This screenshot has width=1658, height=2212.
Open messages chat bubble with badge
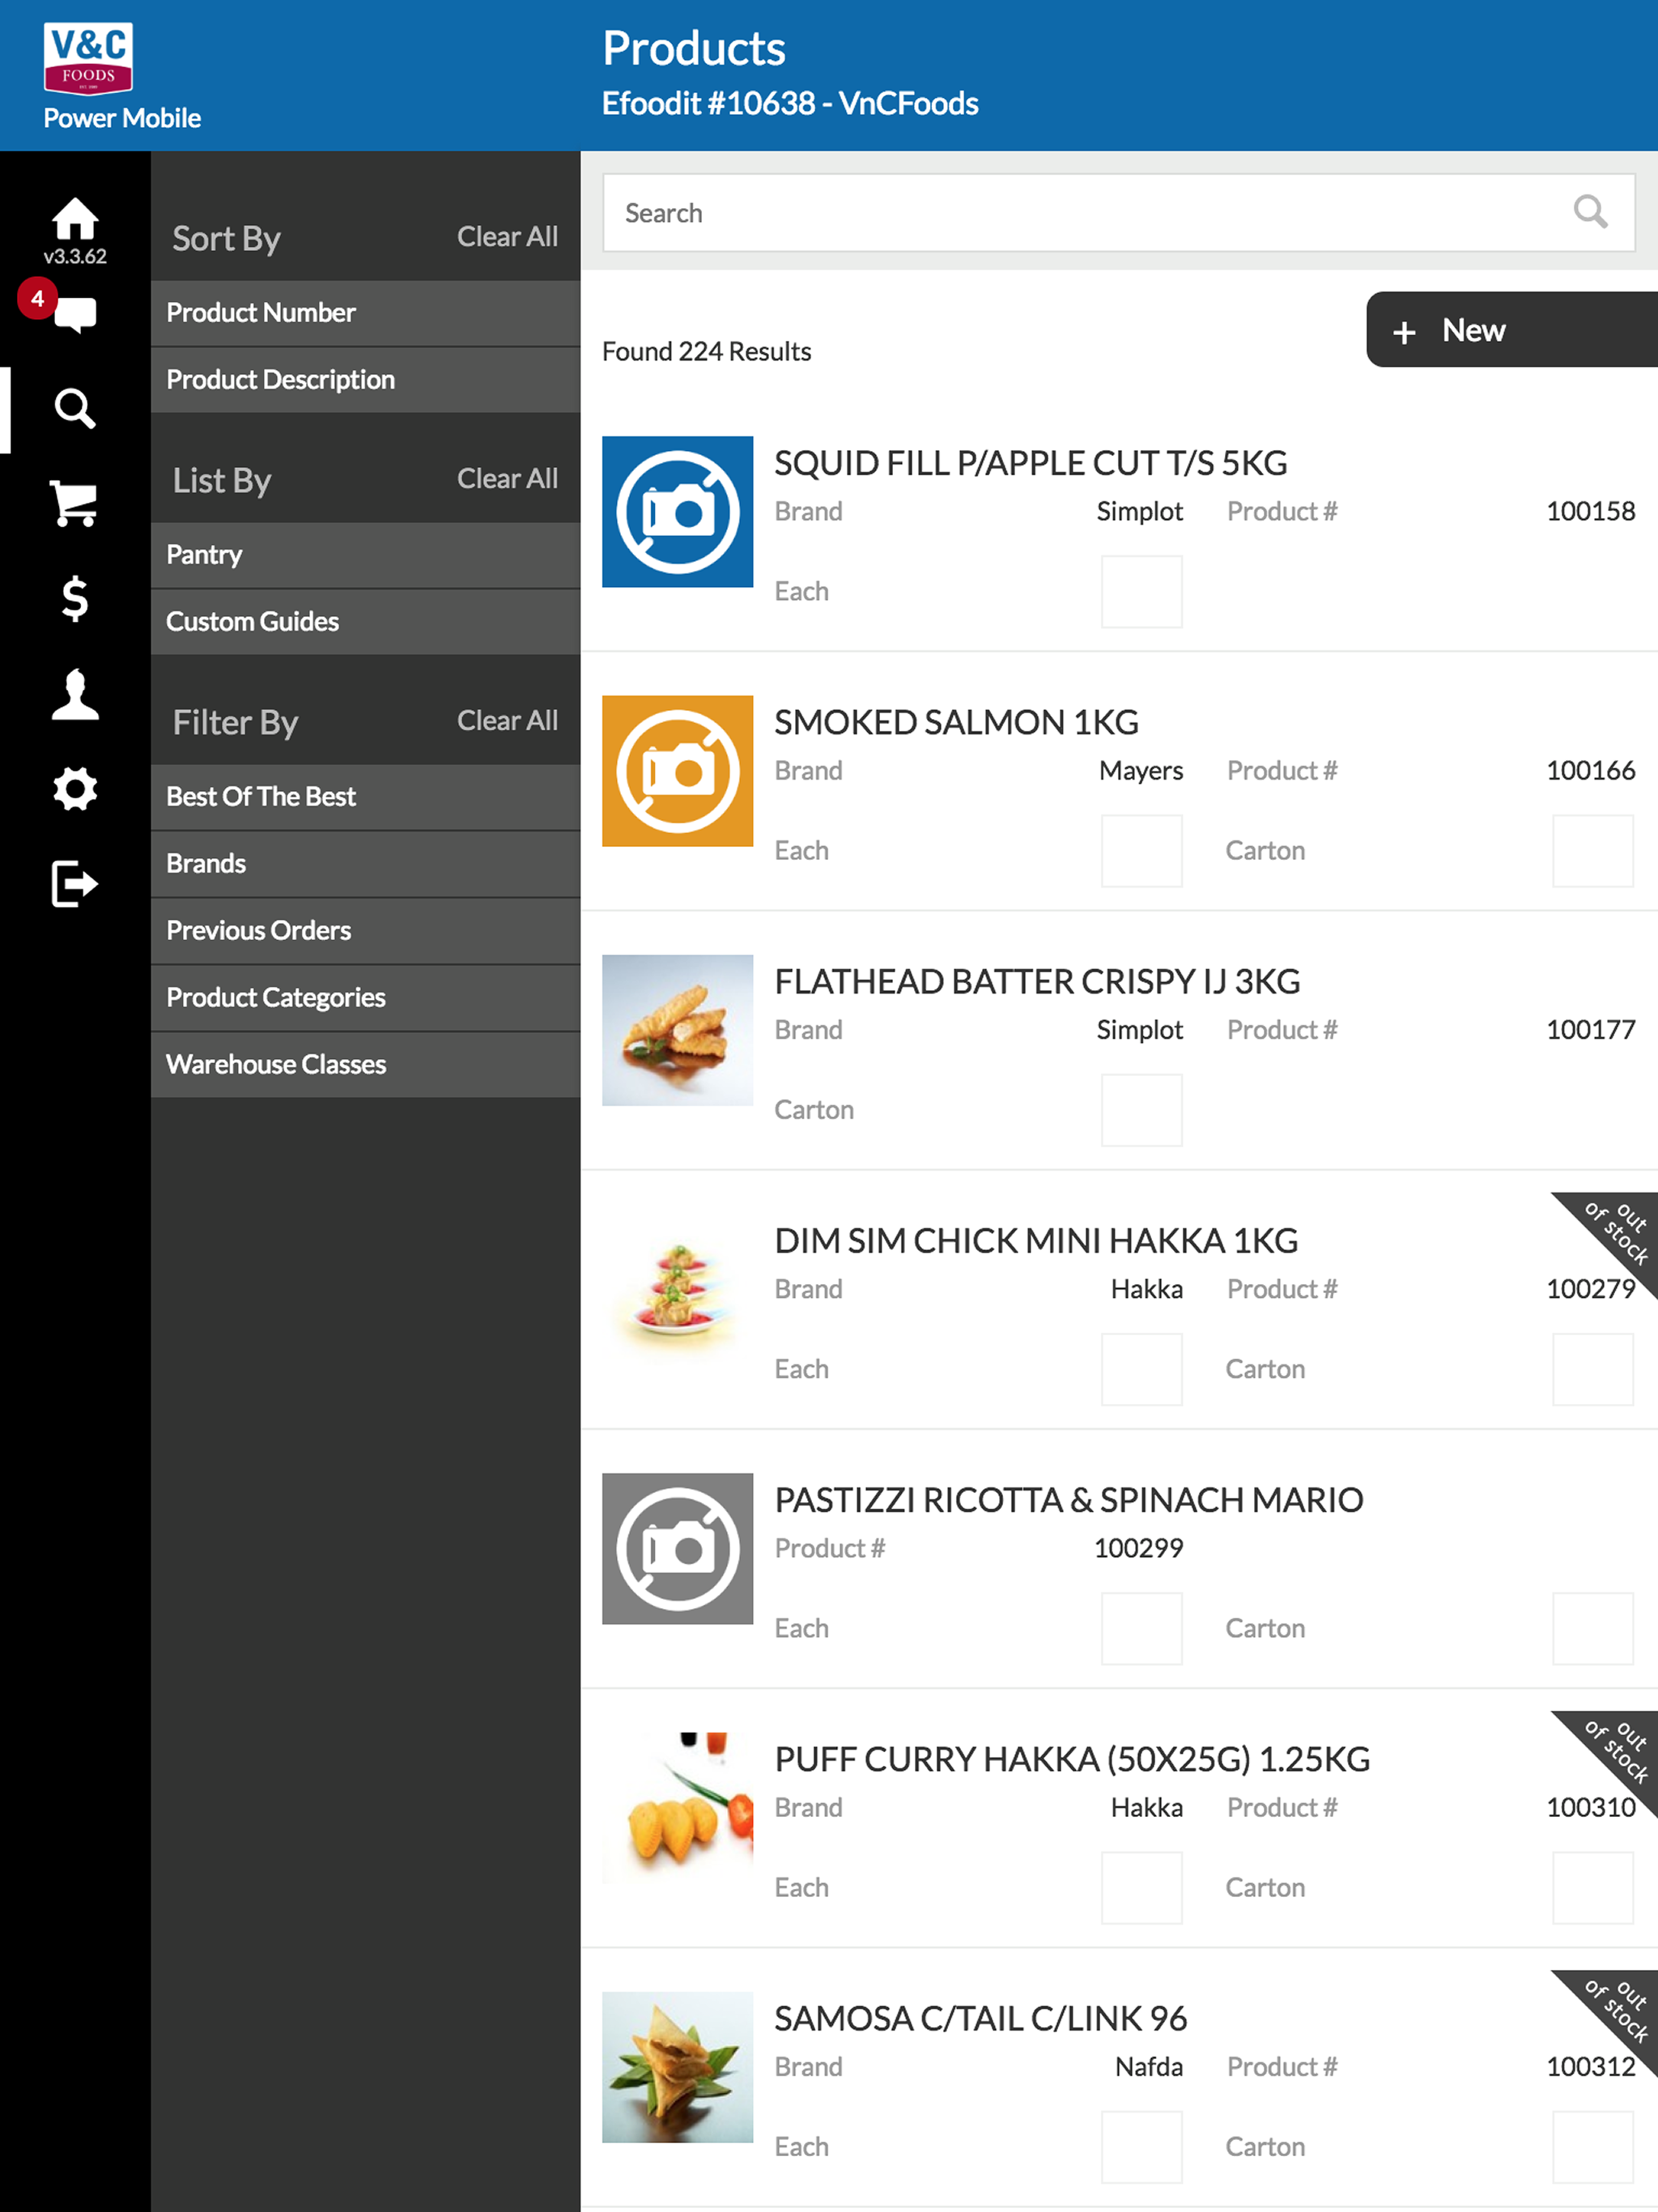(x=74, y=314)
